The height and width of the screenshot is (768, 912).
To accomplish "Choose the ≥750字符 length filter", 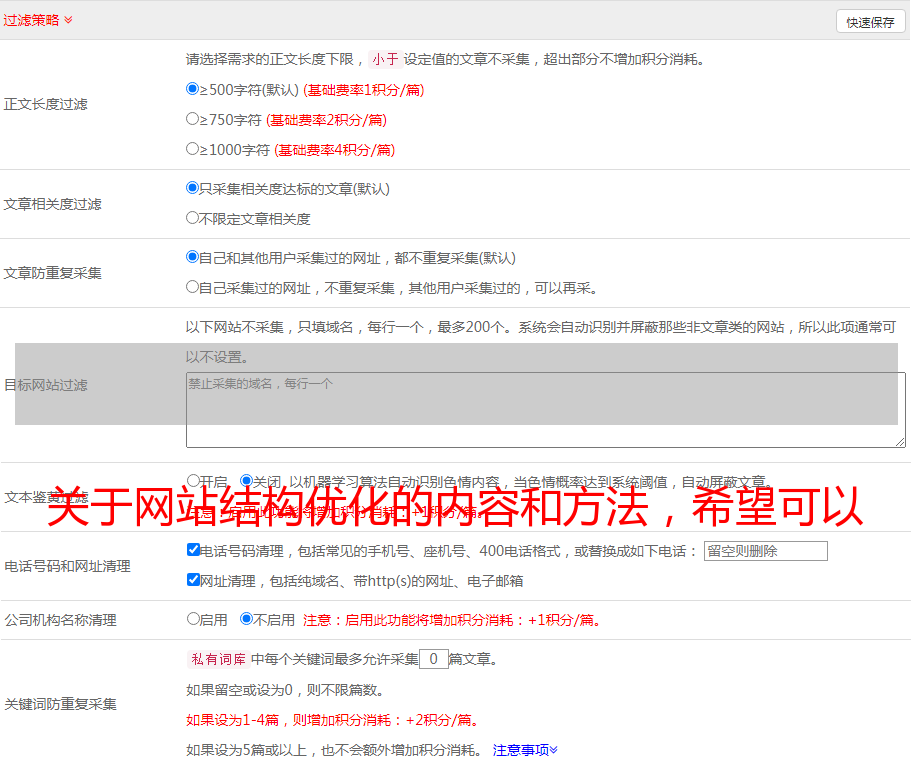I will (193, 119).
